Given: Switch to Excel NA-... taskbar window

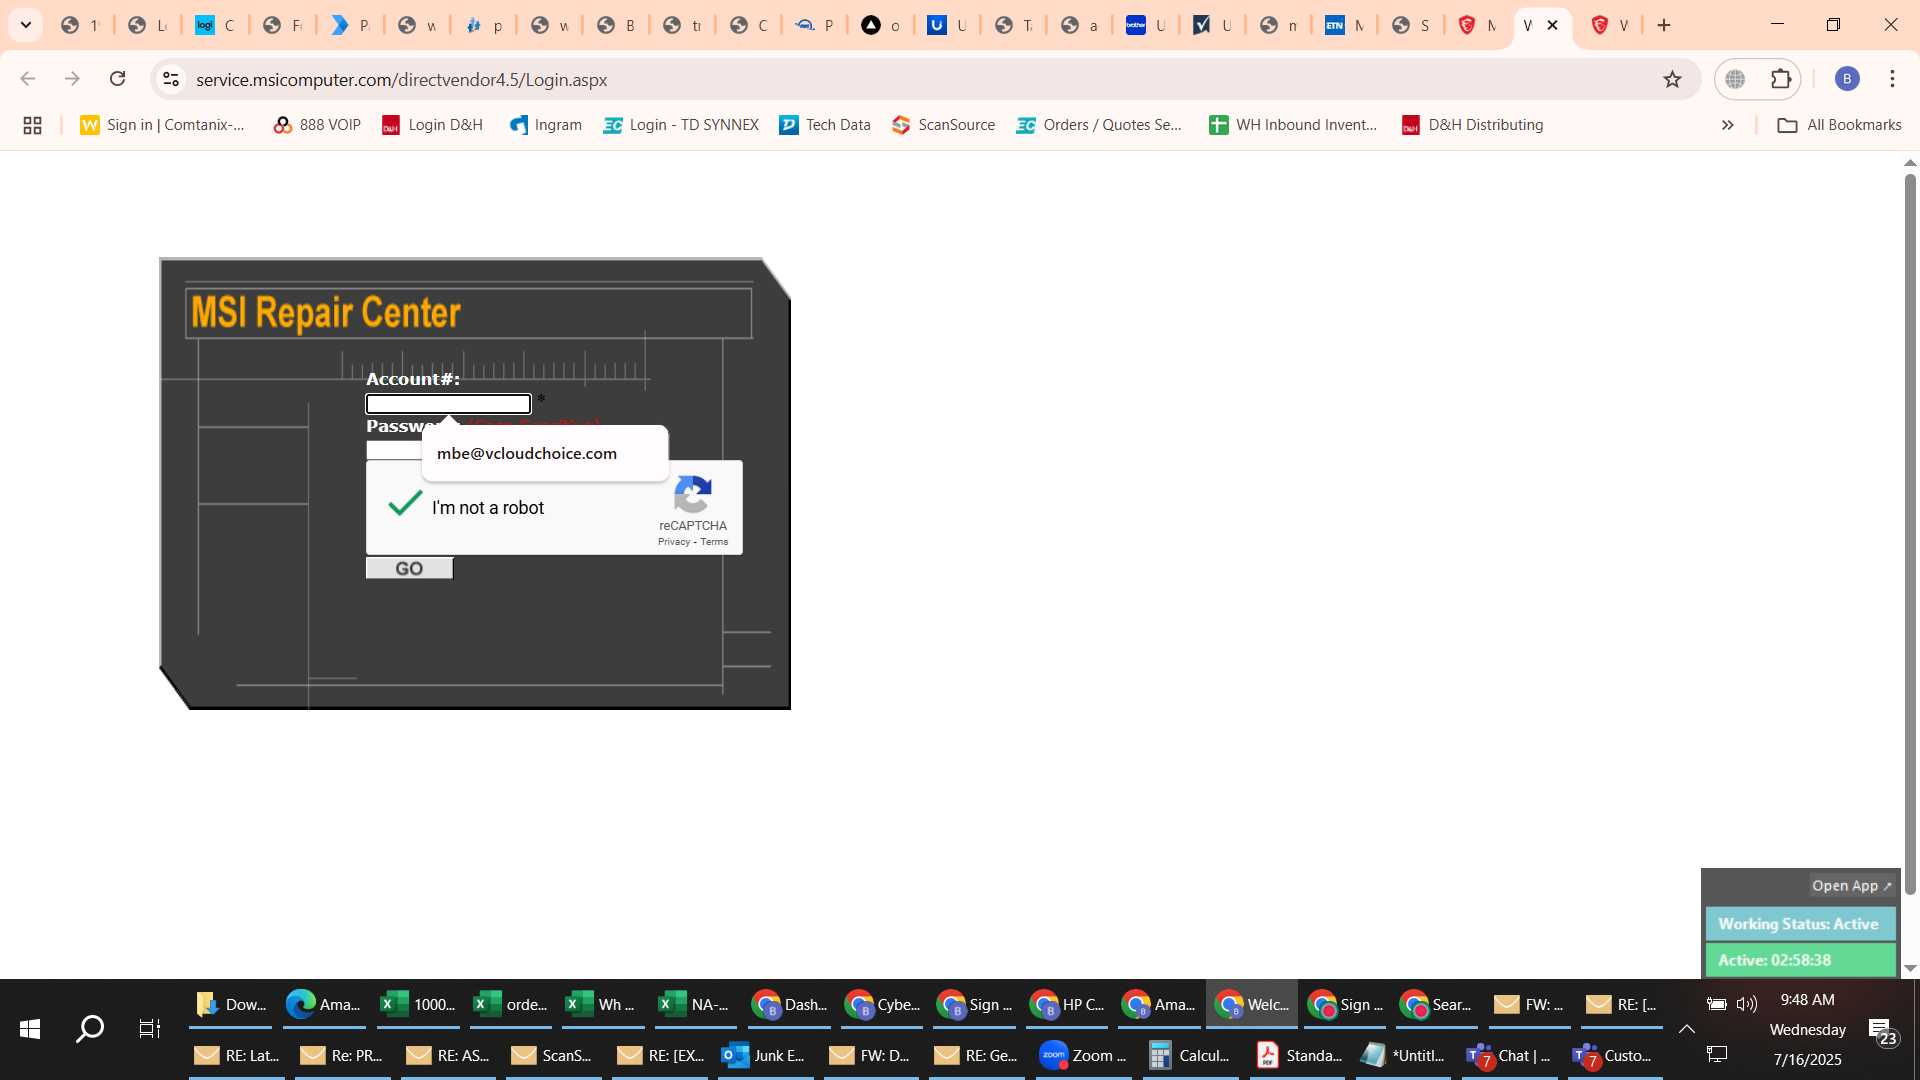Looking at the screenshot, I should 695,1004.
